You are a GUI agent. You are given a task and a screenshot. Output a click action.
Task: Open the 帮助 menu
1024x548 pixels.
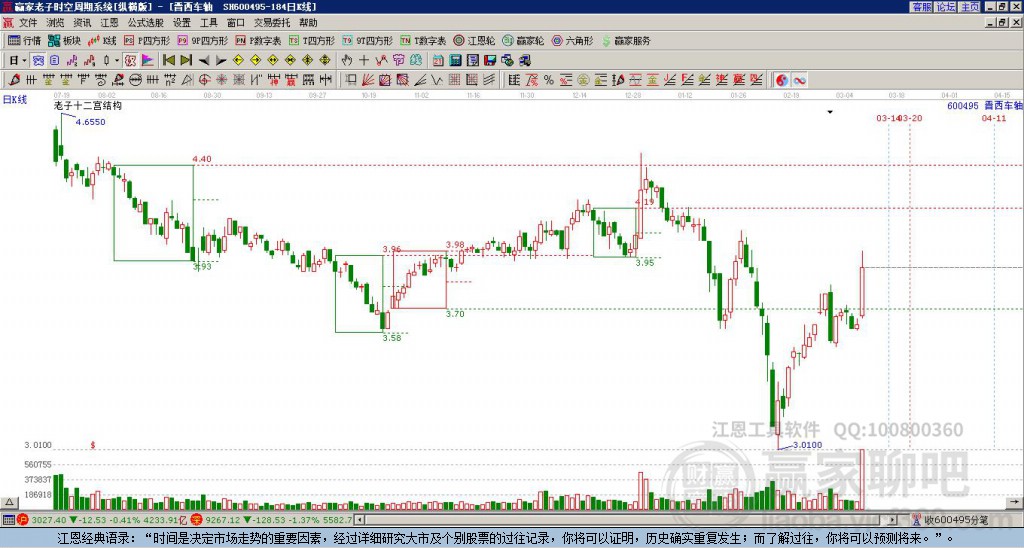coord(308,23)
